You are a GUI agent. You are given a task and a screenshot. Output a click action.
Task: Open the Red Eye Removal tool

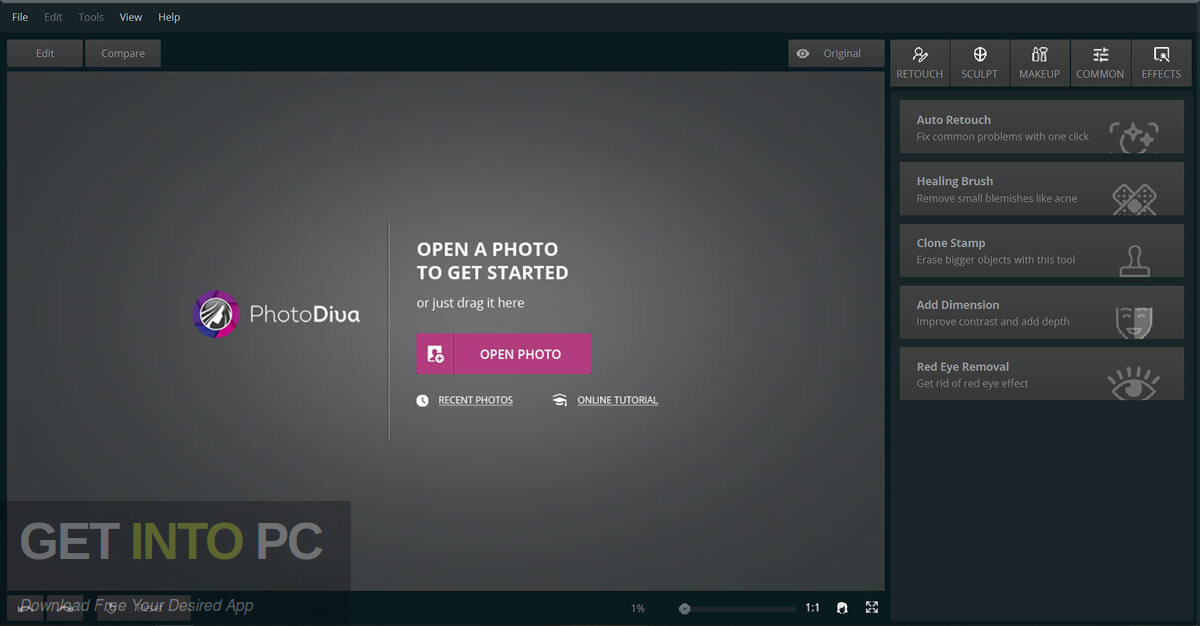pyautogui.click(x=1041, y=374)
